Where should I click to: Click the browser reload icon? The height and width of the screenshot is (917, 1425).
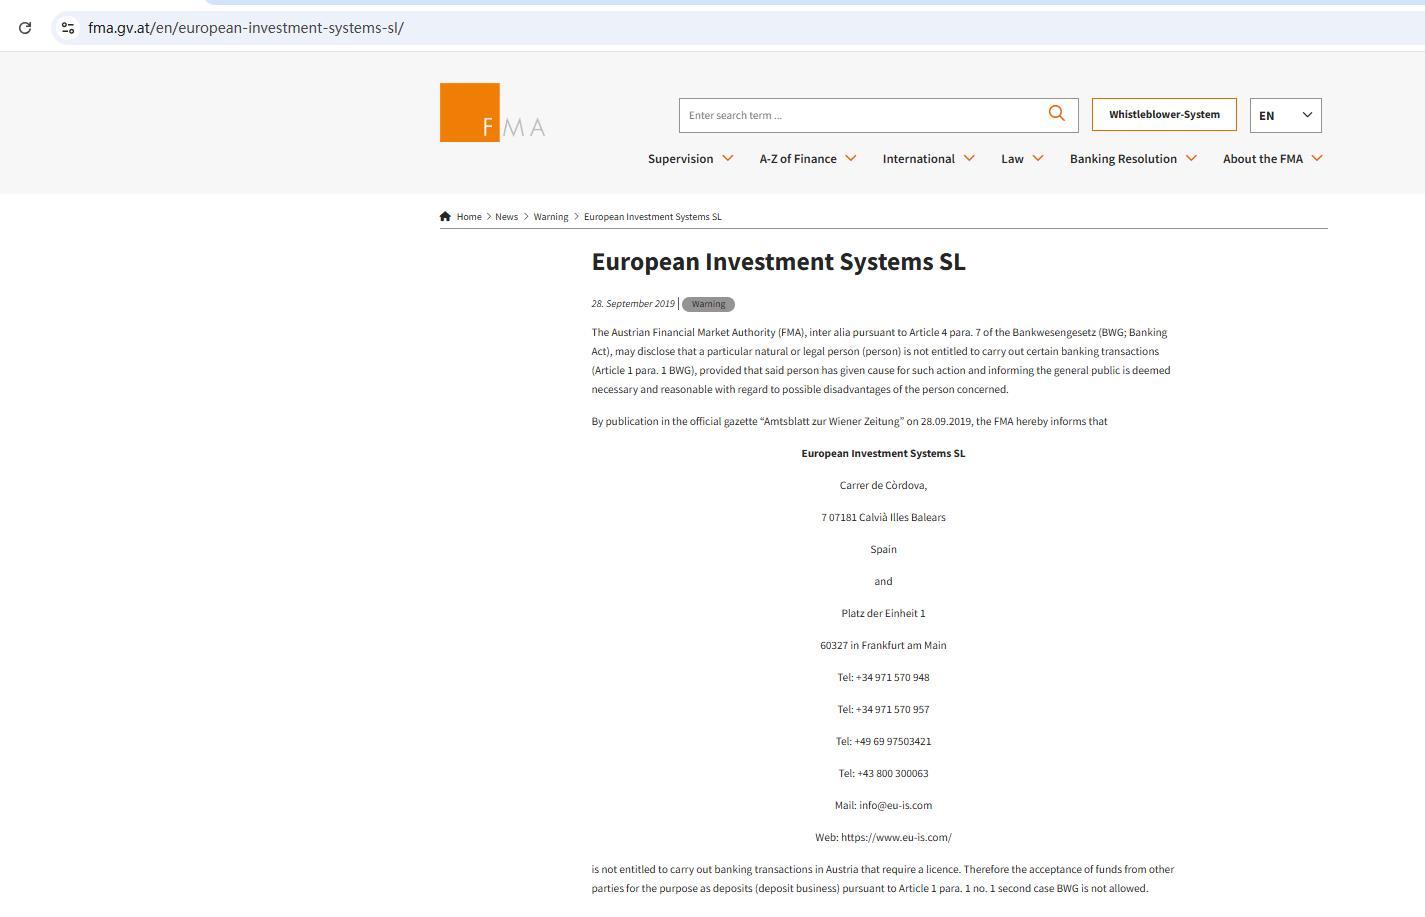pyautogui.click(x=25, y=28)
